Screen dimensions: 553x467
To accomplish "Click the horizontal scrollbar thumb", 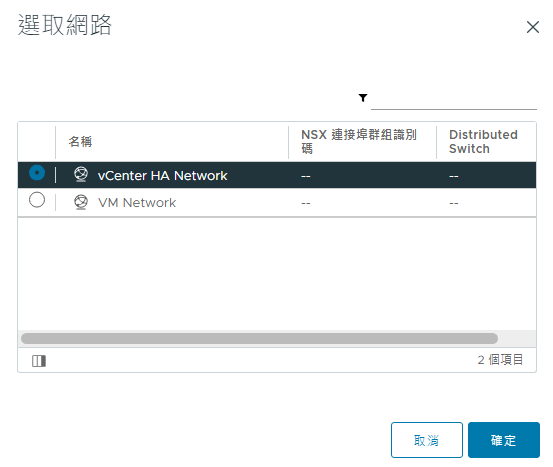I will 259,339.
